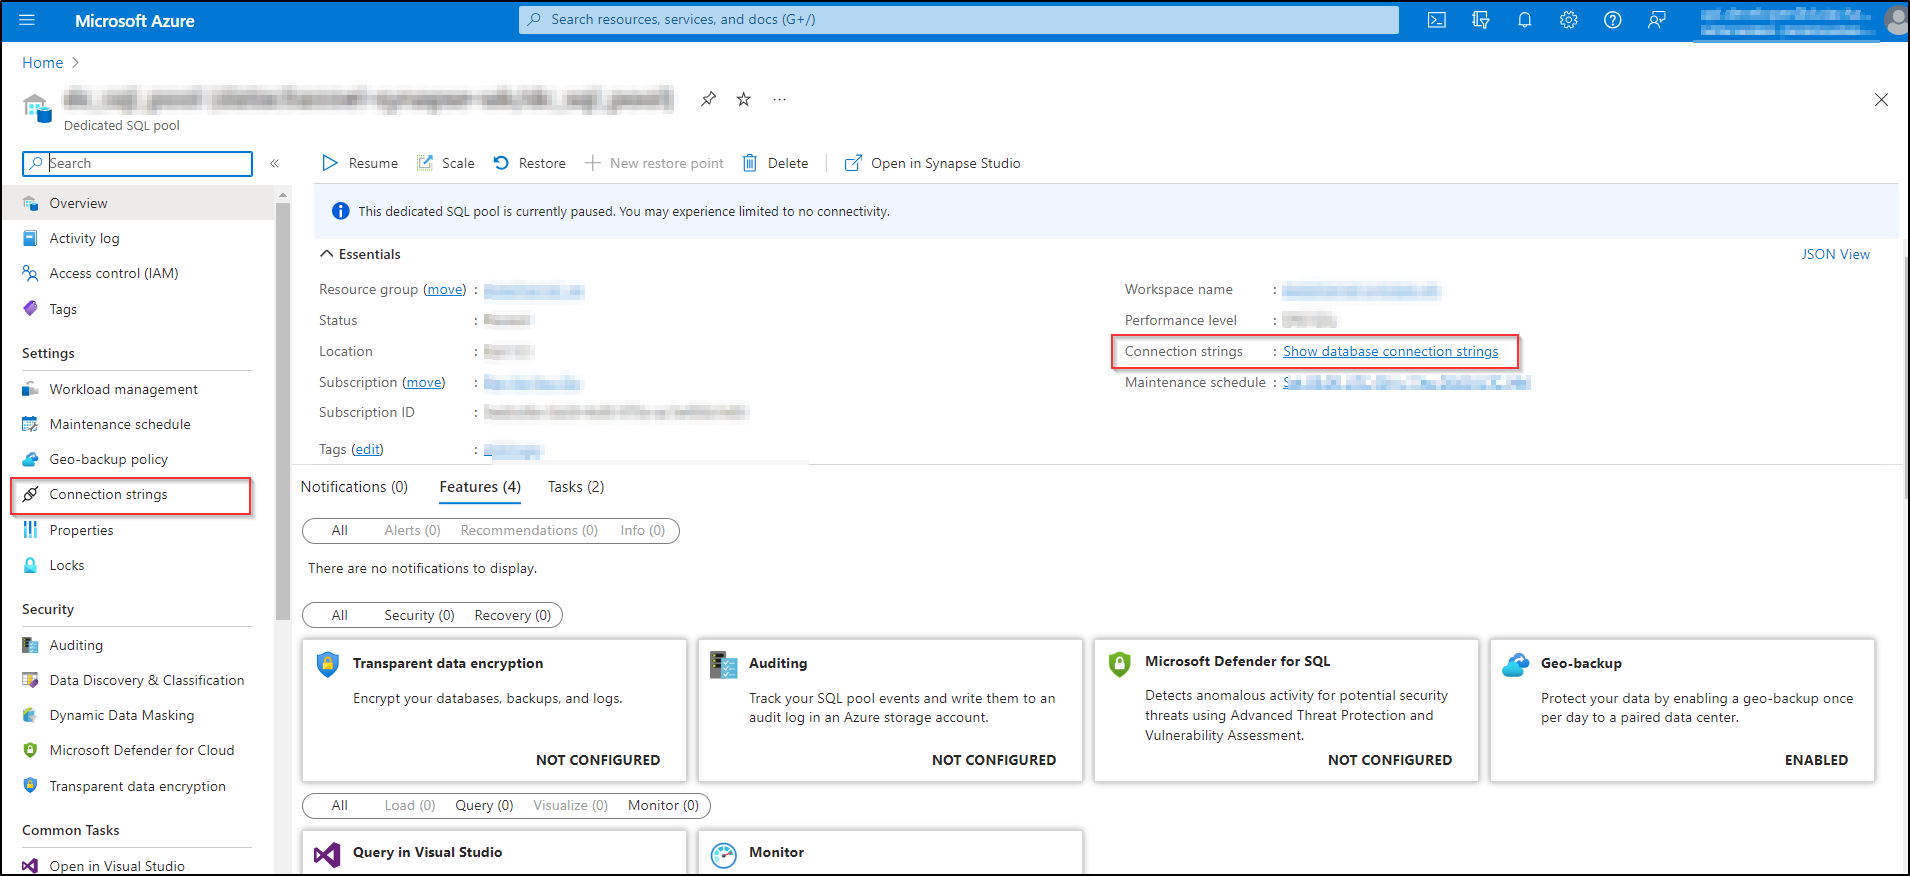
Task: Click the Scale toolbar command
Action: point(446,163)
